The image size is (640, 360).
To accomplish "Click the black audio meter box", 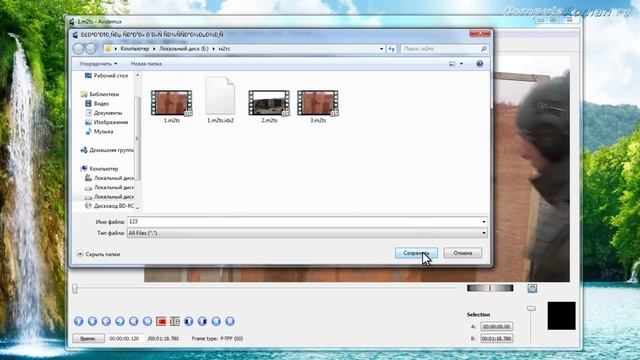I will coord(561,316).
